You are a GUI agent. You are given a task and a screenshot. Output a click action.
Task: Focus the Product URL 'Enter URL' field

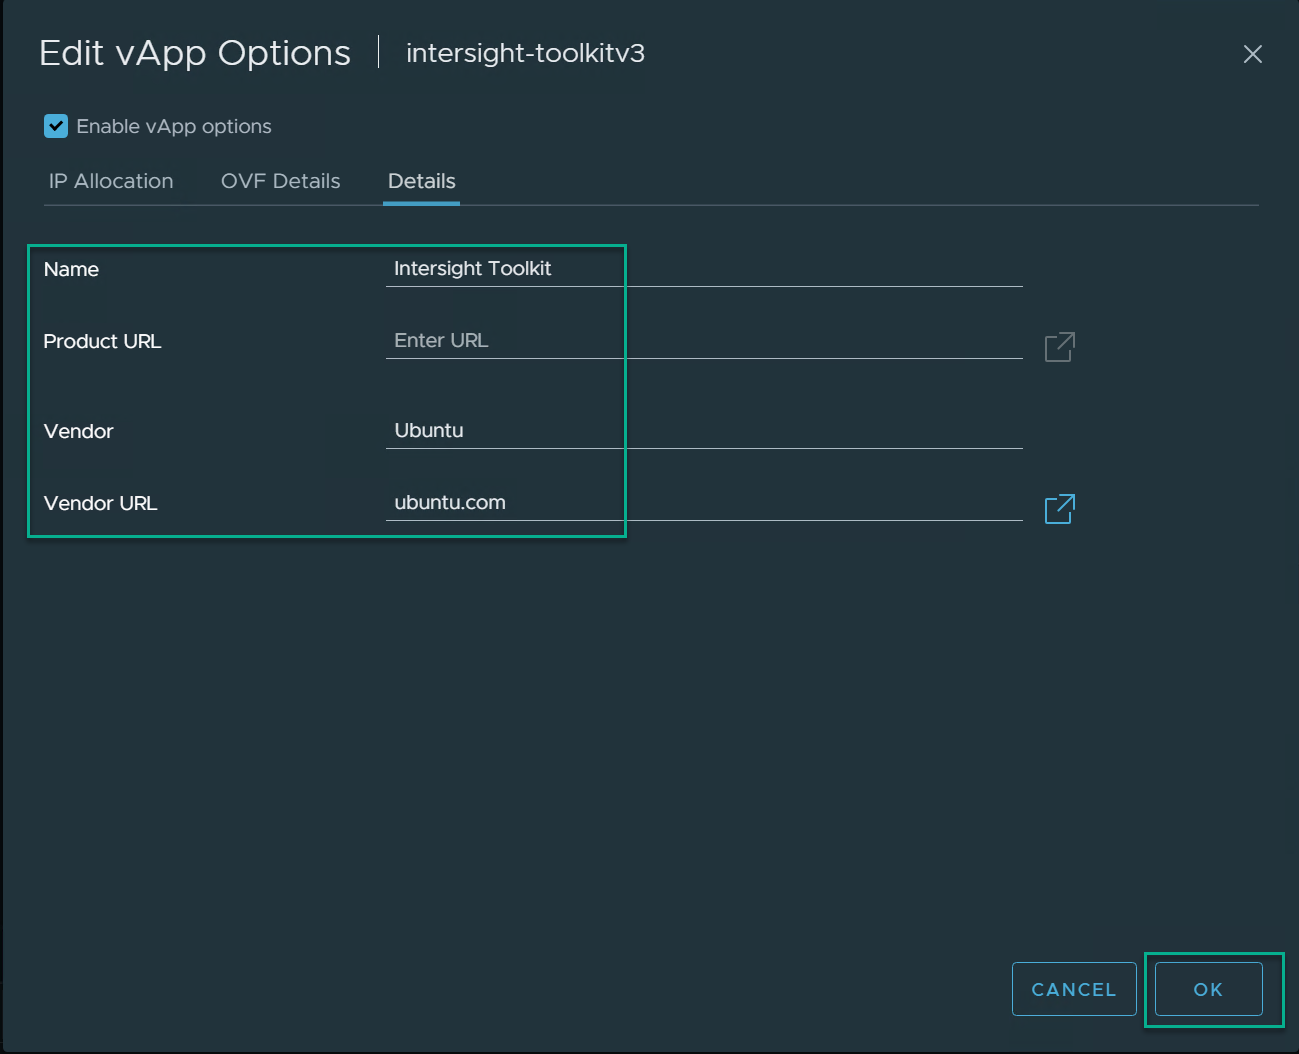coord(703,341)
